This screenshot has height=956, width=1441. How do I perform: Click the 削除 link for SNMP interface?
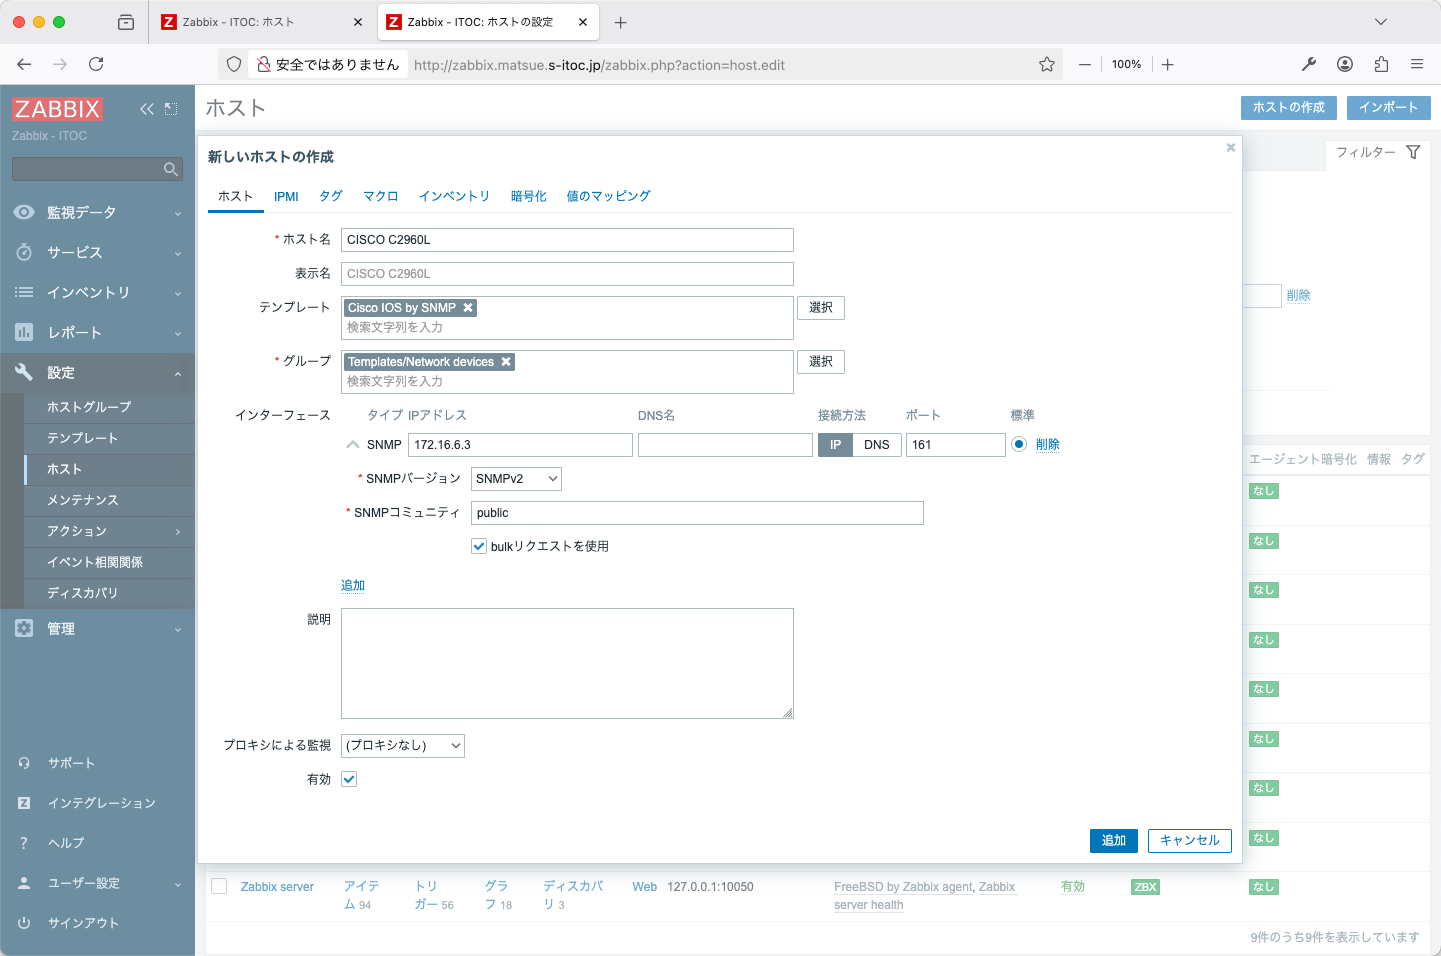click(1048, 444)
